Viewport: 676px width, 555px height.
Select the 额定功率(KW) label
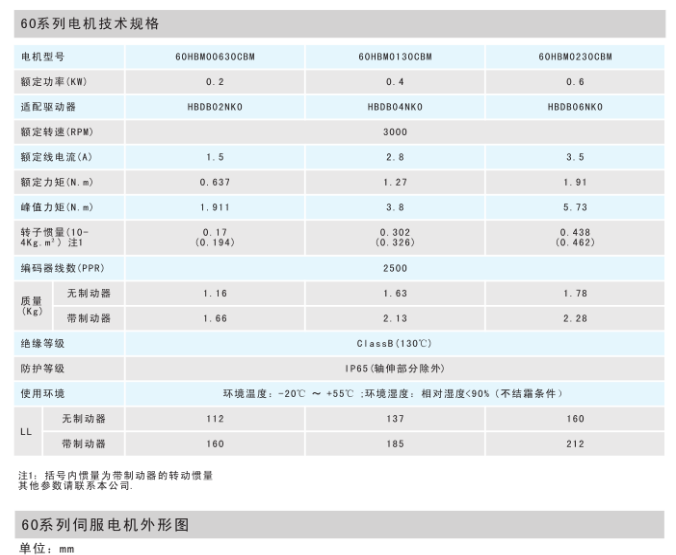pyautogui.click(x=54, y=82)
